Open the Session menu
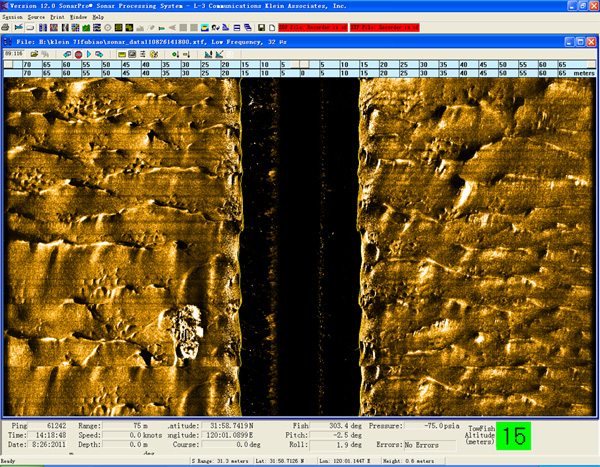Viewport: 600px width, 467px height. tap(13, 17)
